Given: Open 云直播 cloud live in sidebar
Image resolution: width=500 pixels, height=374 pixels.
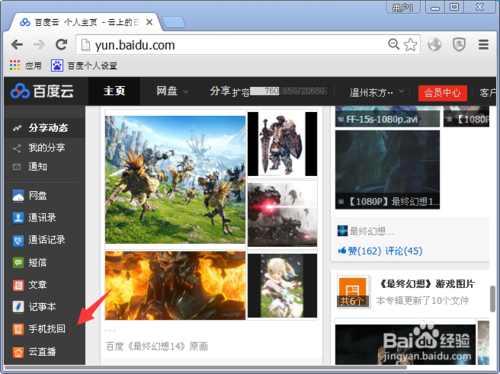Looking at the screenshot, I should 34,352.
